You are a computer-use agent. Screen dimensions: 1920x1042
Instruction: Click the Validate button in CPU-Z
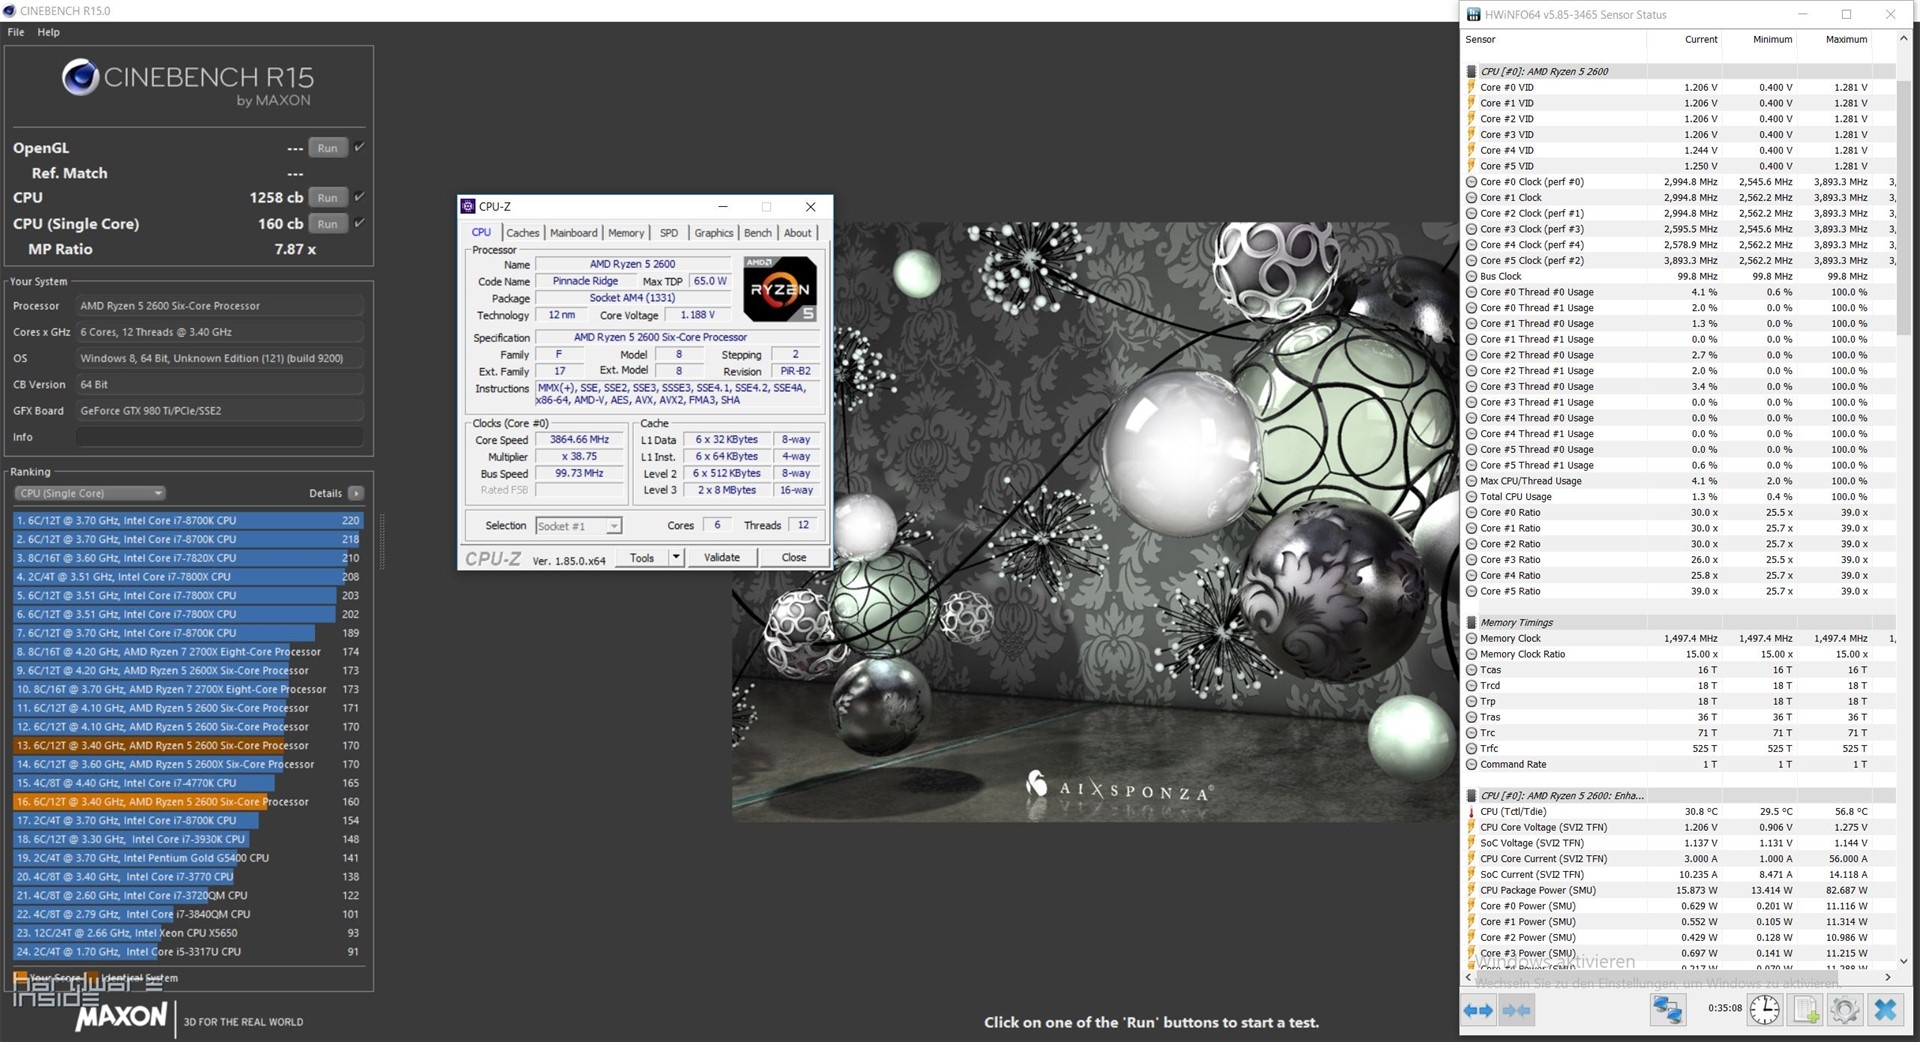coord(722,558)
